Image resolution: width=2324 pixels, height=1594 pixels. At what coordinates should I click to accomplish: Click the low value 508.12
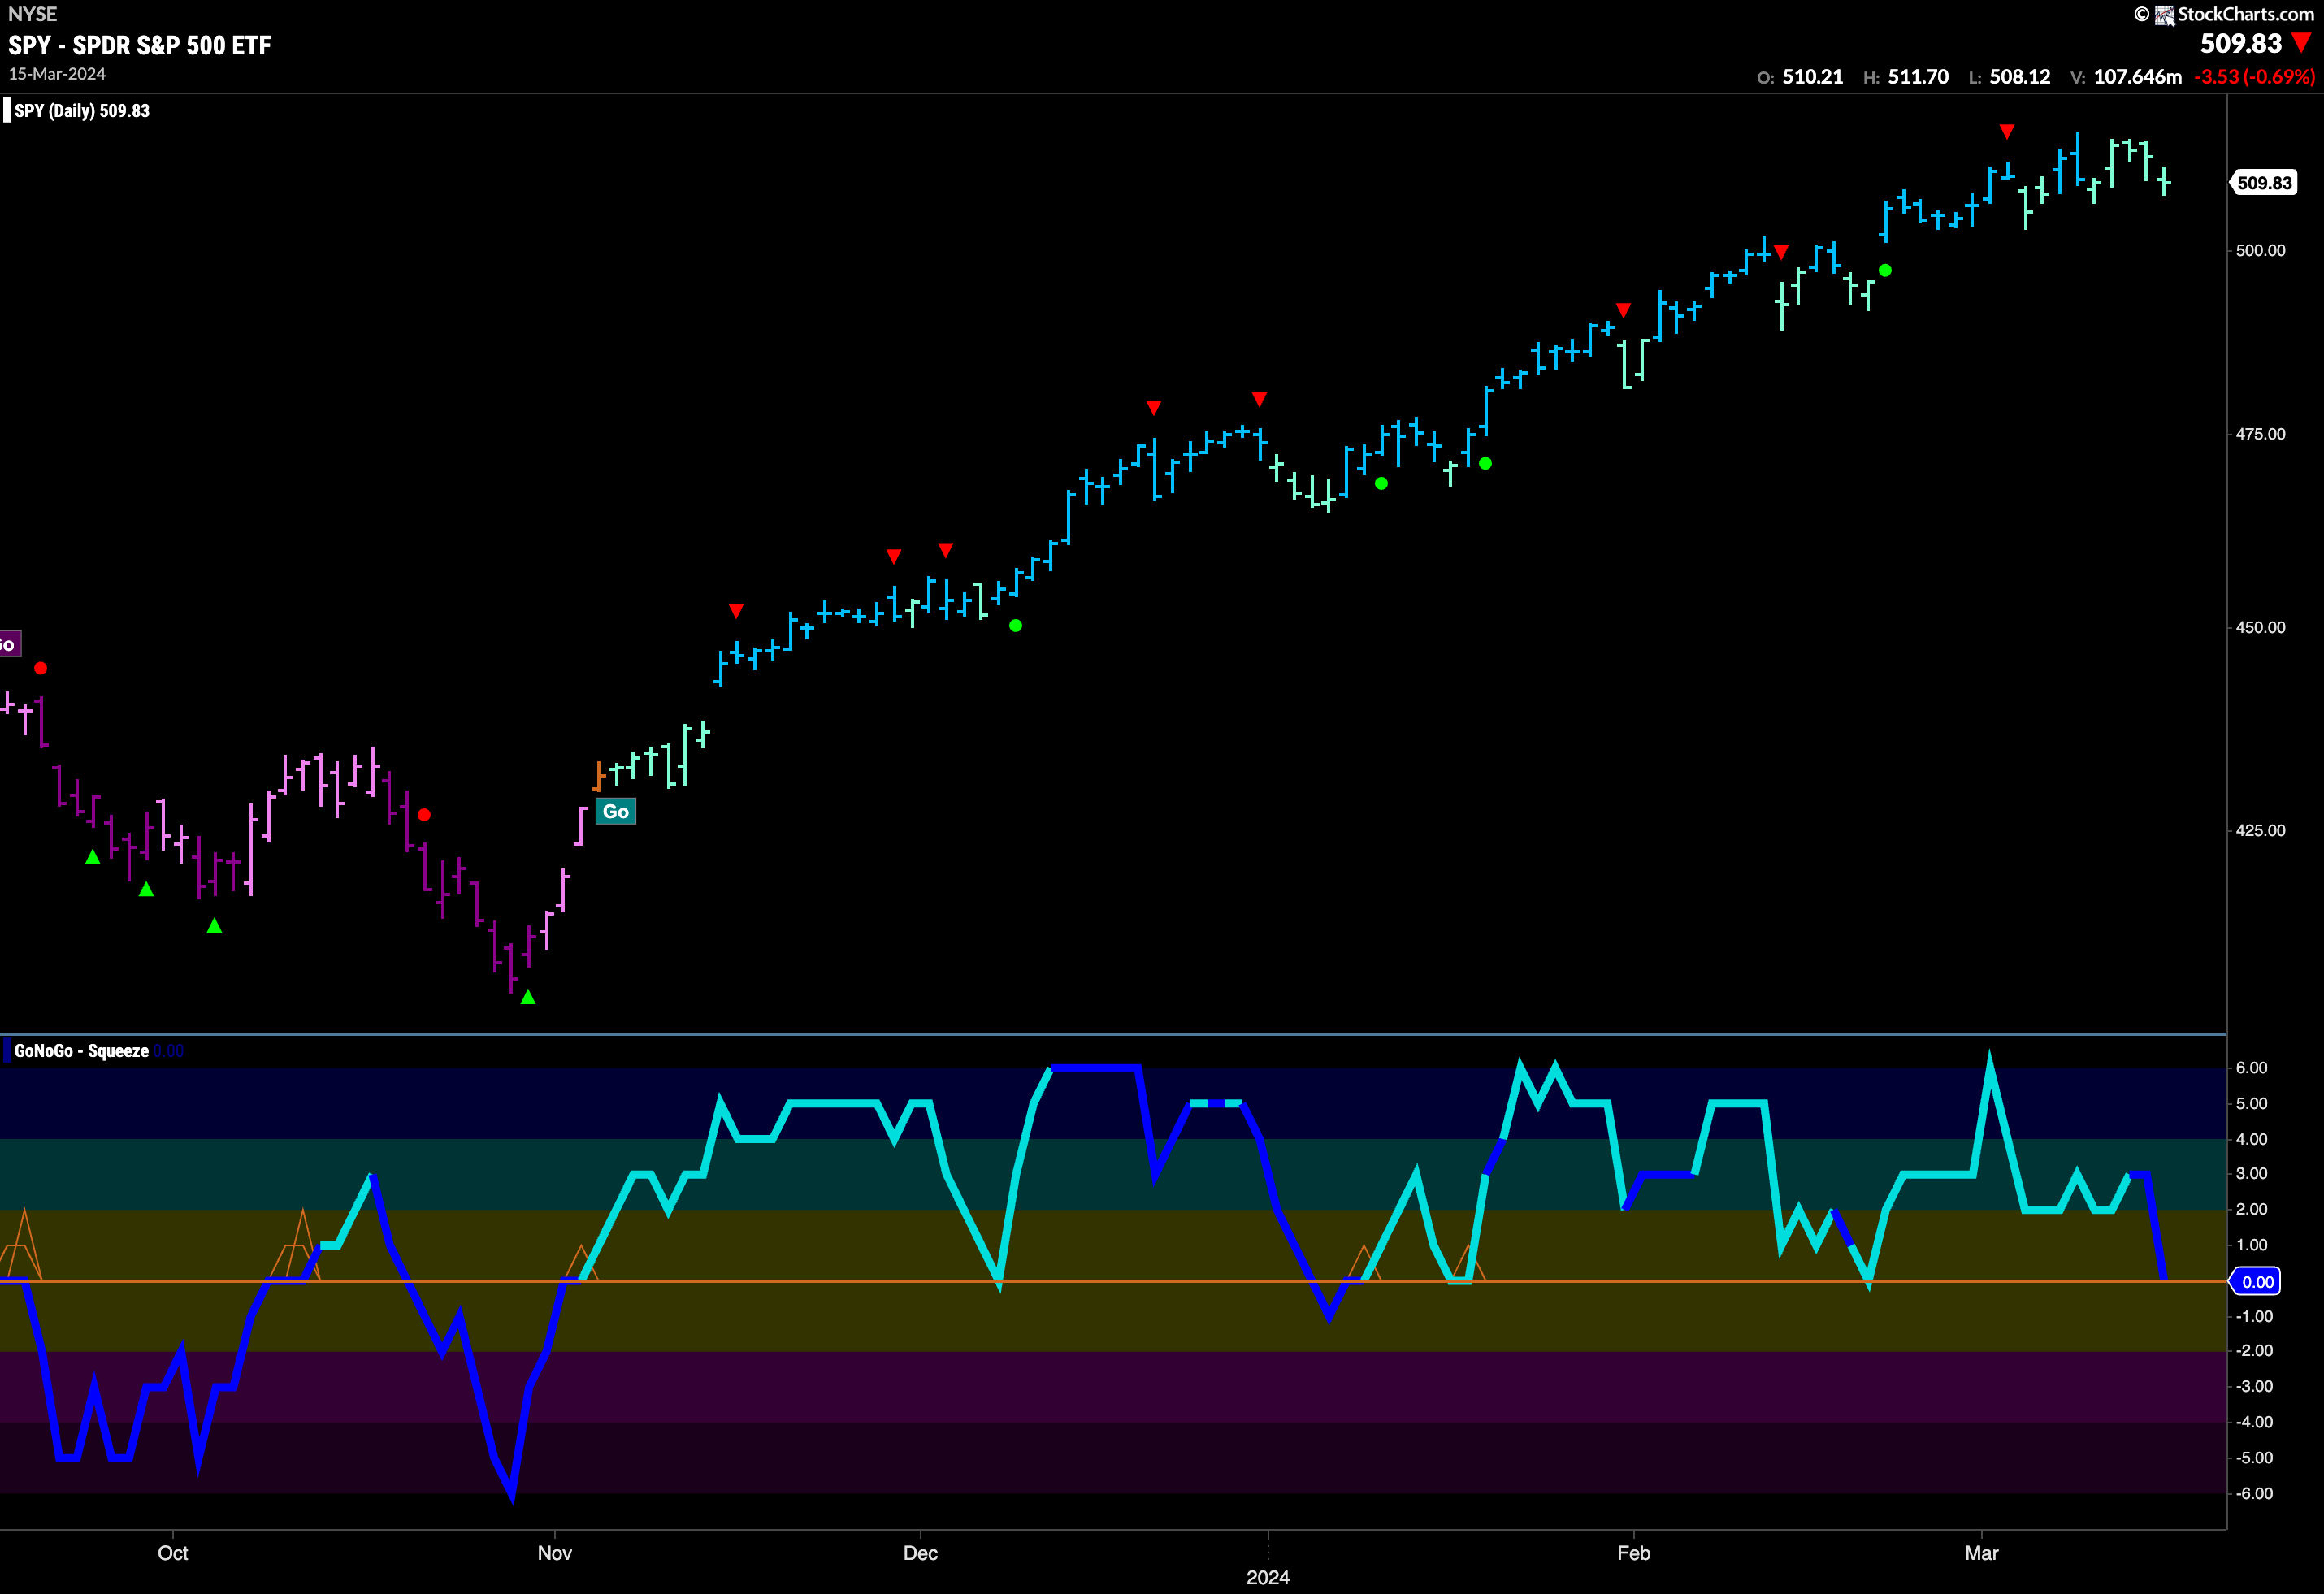coord(2020,77)
